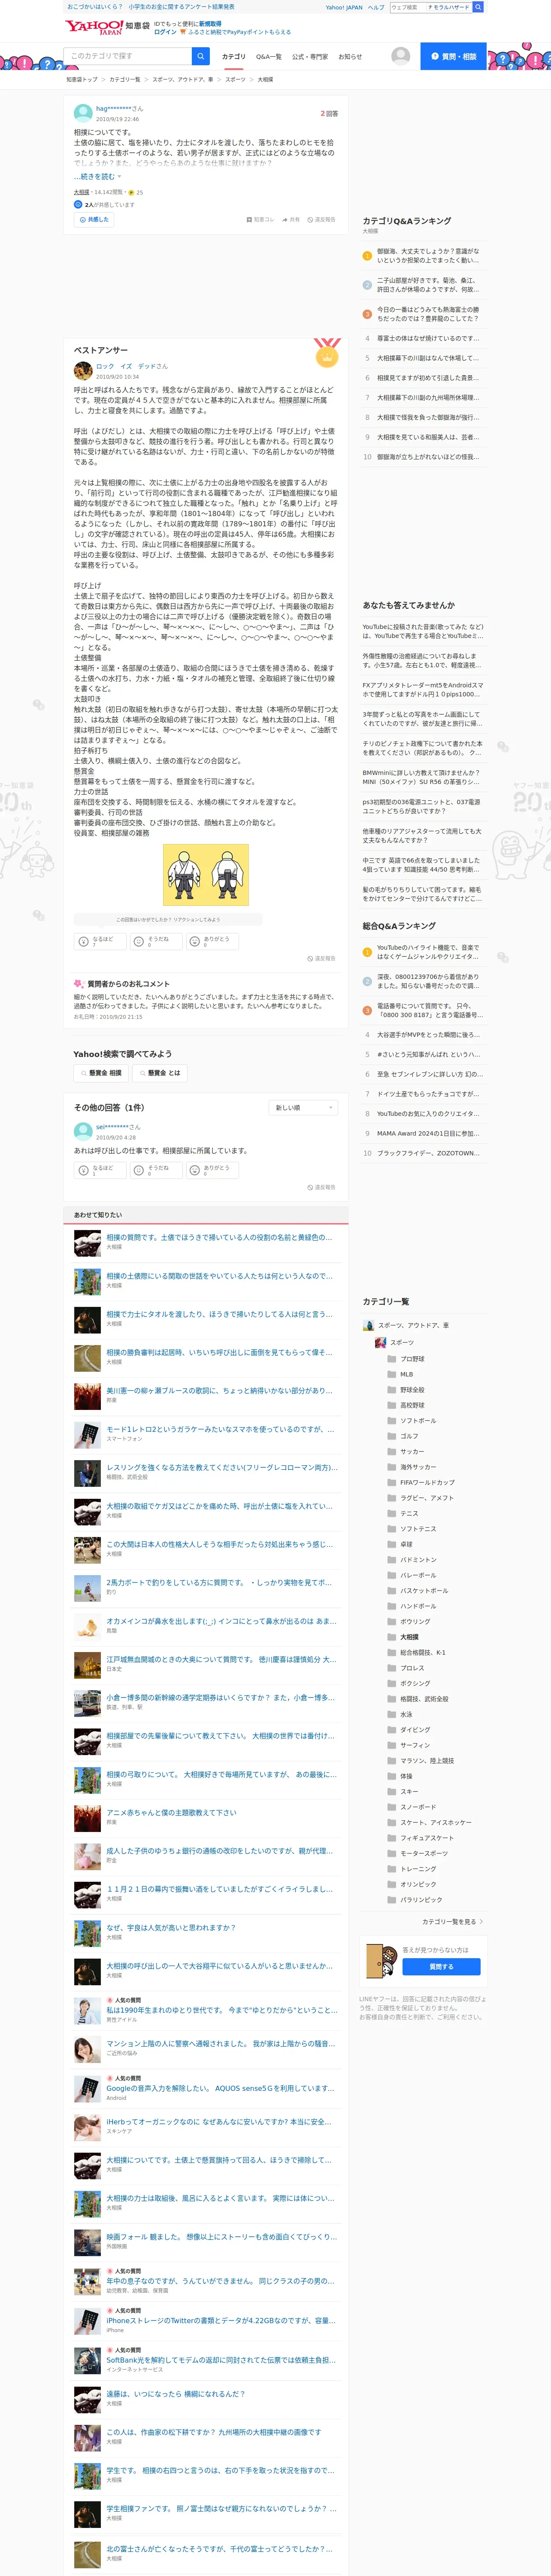
Task: Click the このカテゴリで探す search field
Action: point(128,56)
